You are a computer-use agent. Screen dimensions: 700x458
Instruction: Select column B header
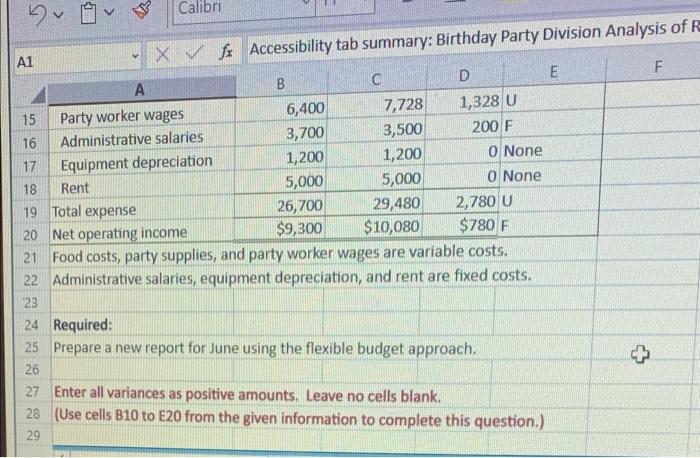click(x=281, y=83)
